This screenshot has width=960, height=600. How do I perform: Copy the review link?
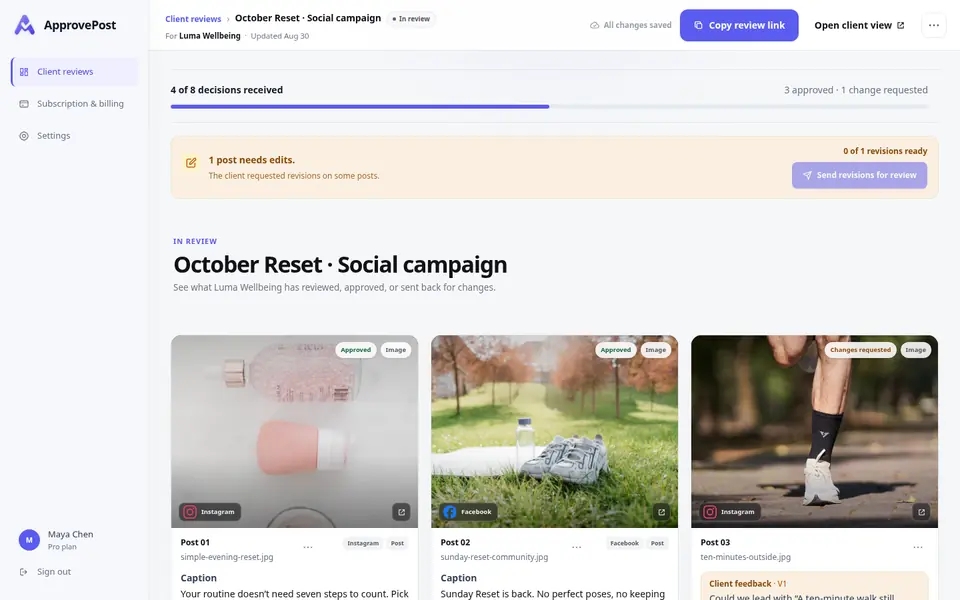coord(739,25)
